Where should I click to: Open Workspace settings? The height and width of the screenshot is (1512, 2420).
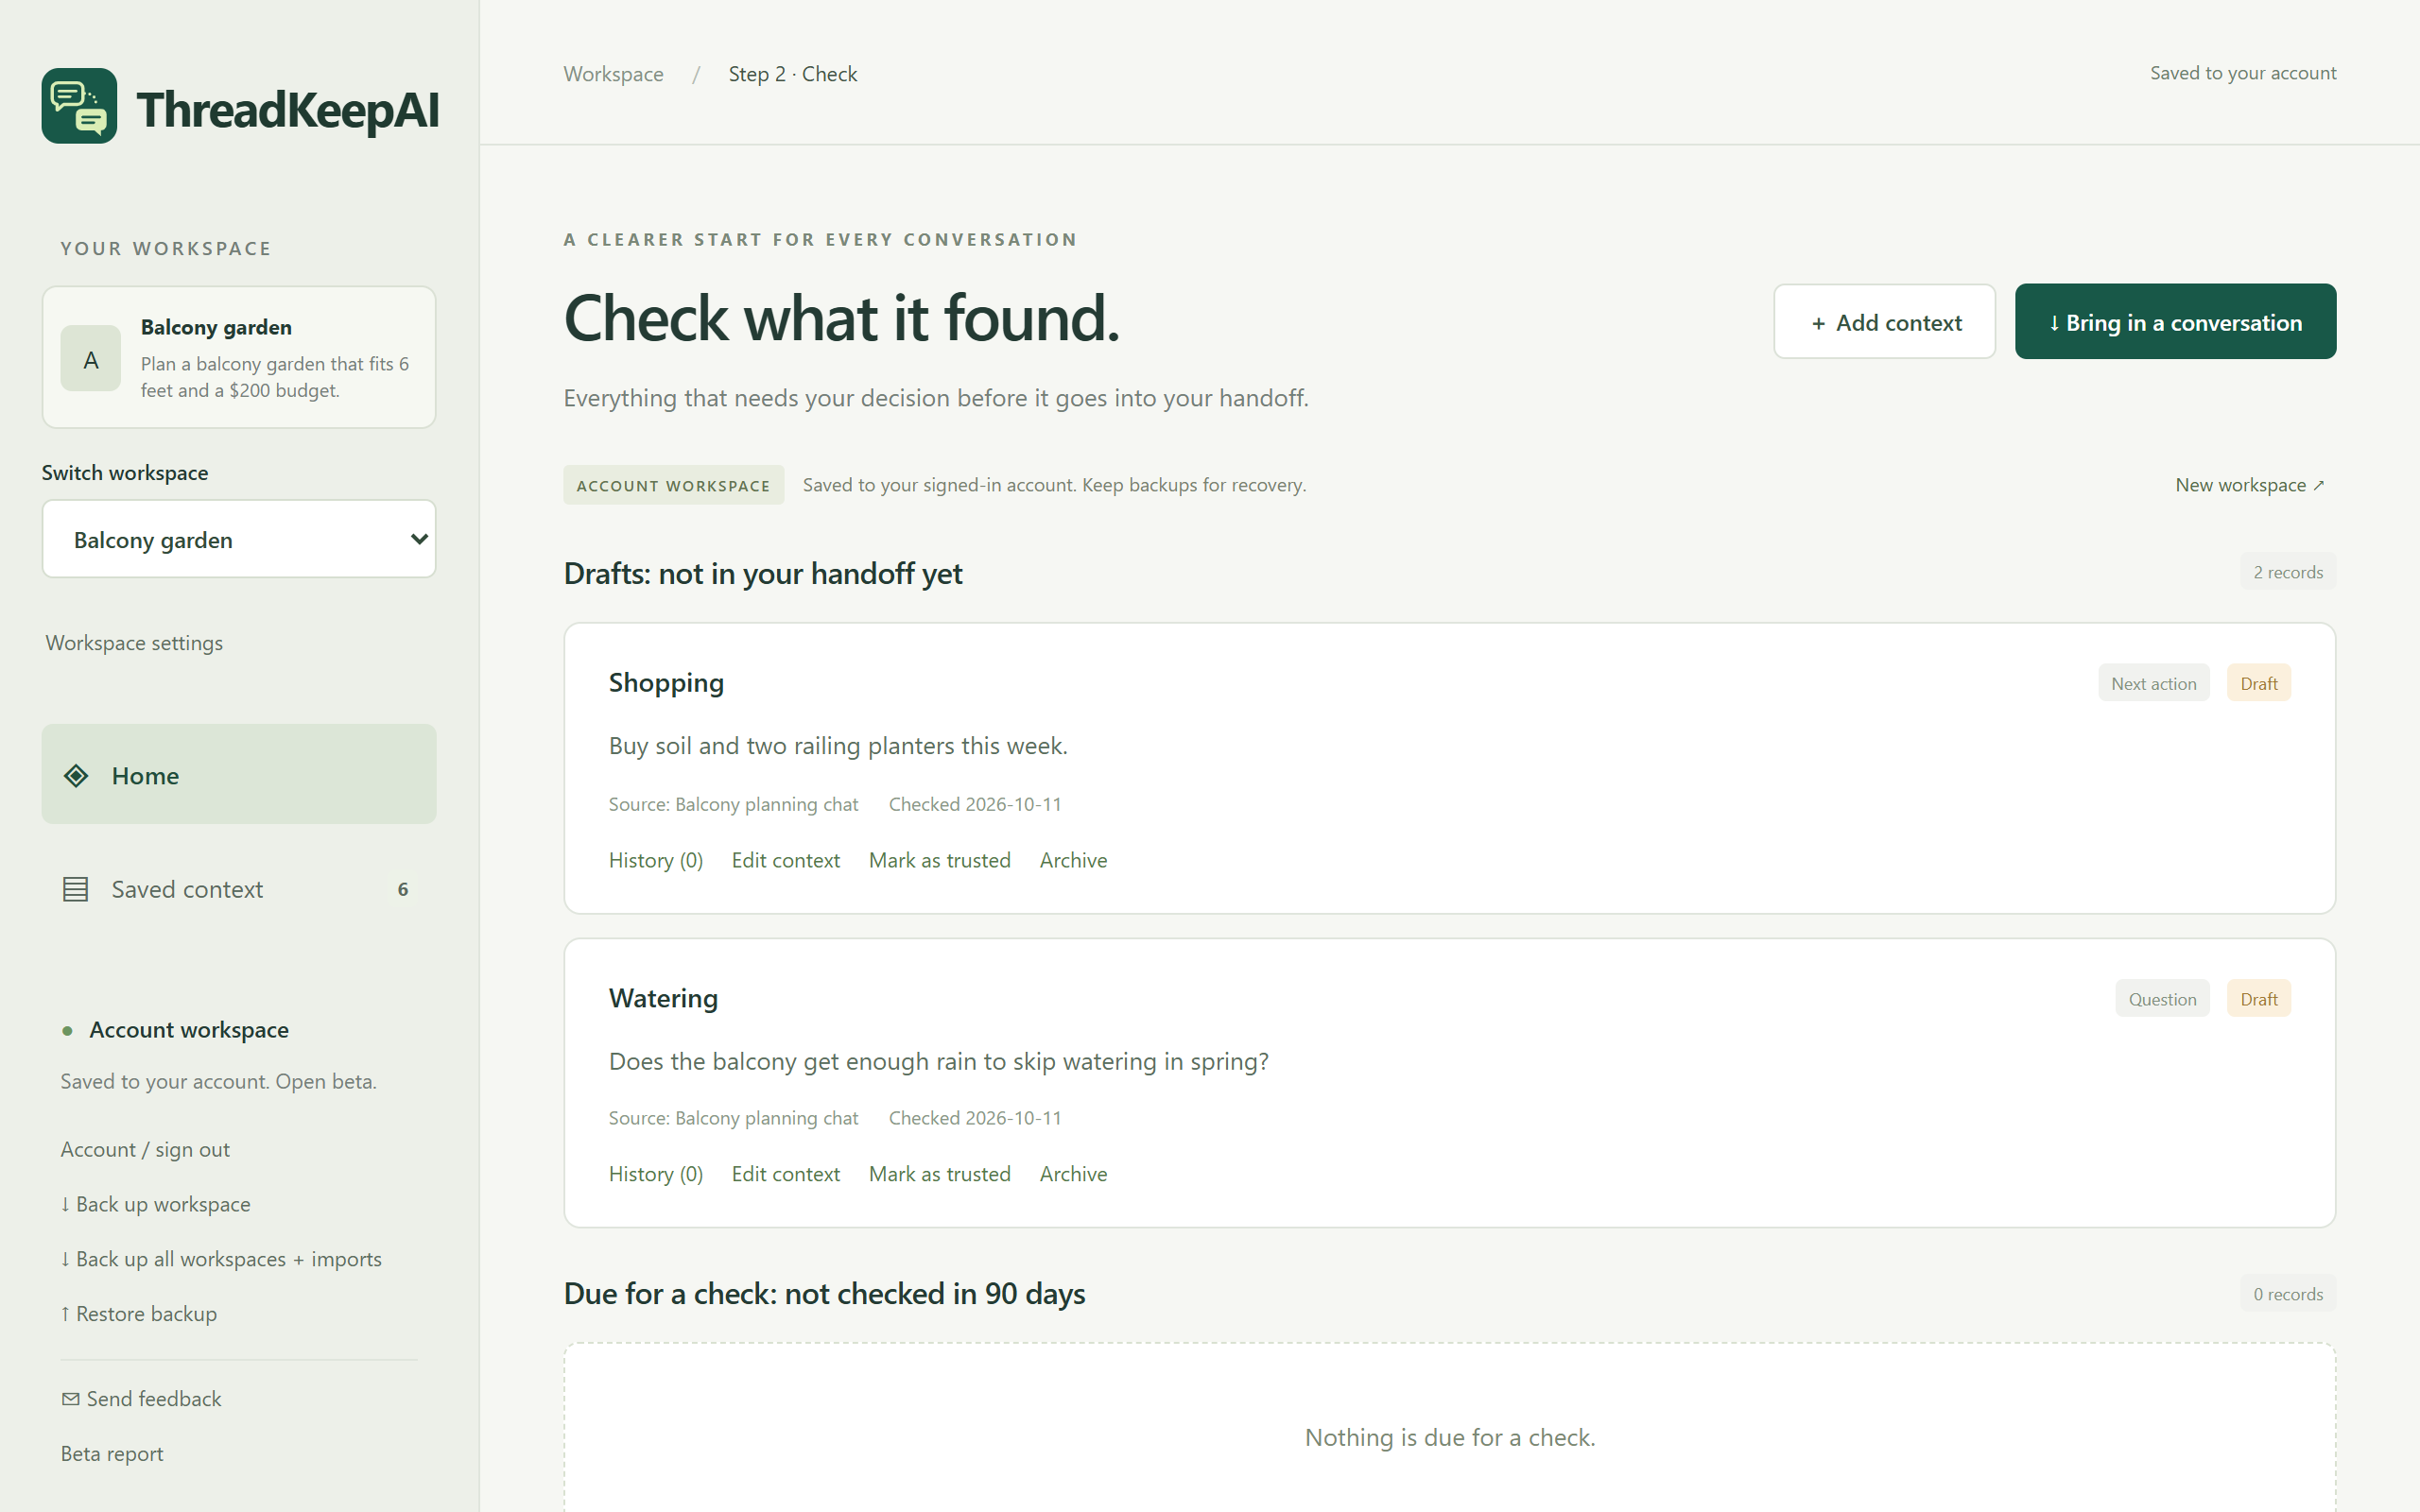(x=134, y=643)
